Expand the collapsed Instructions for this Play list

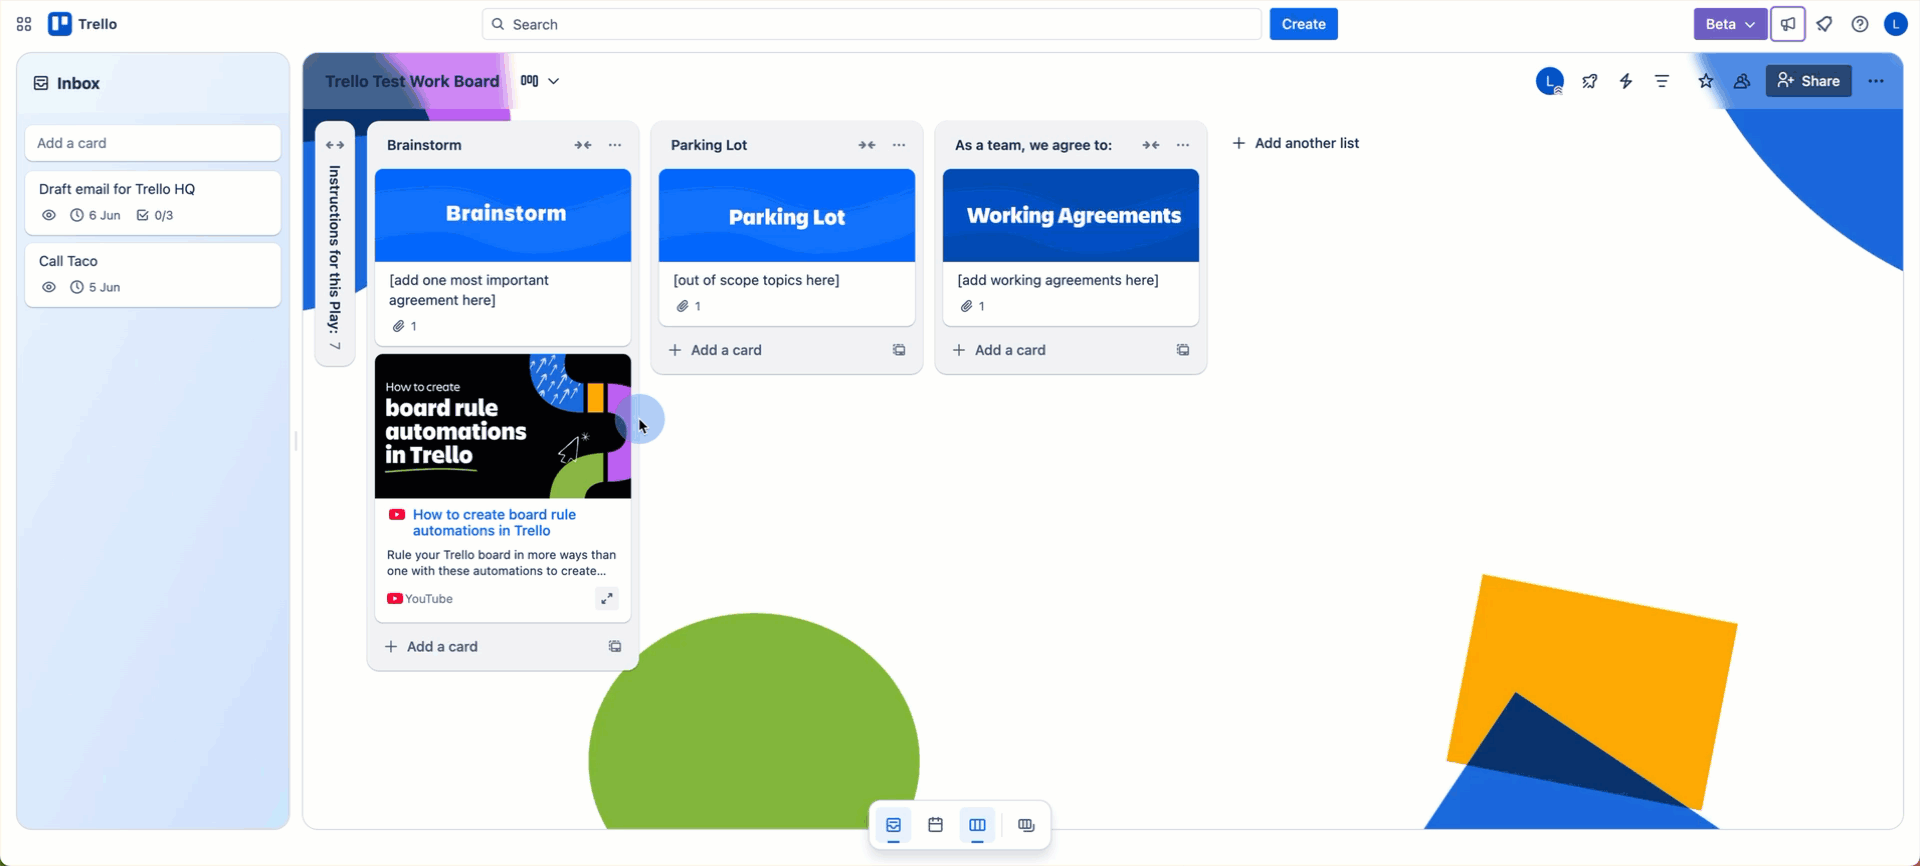point(335,145)
